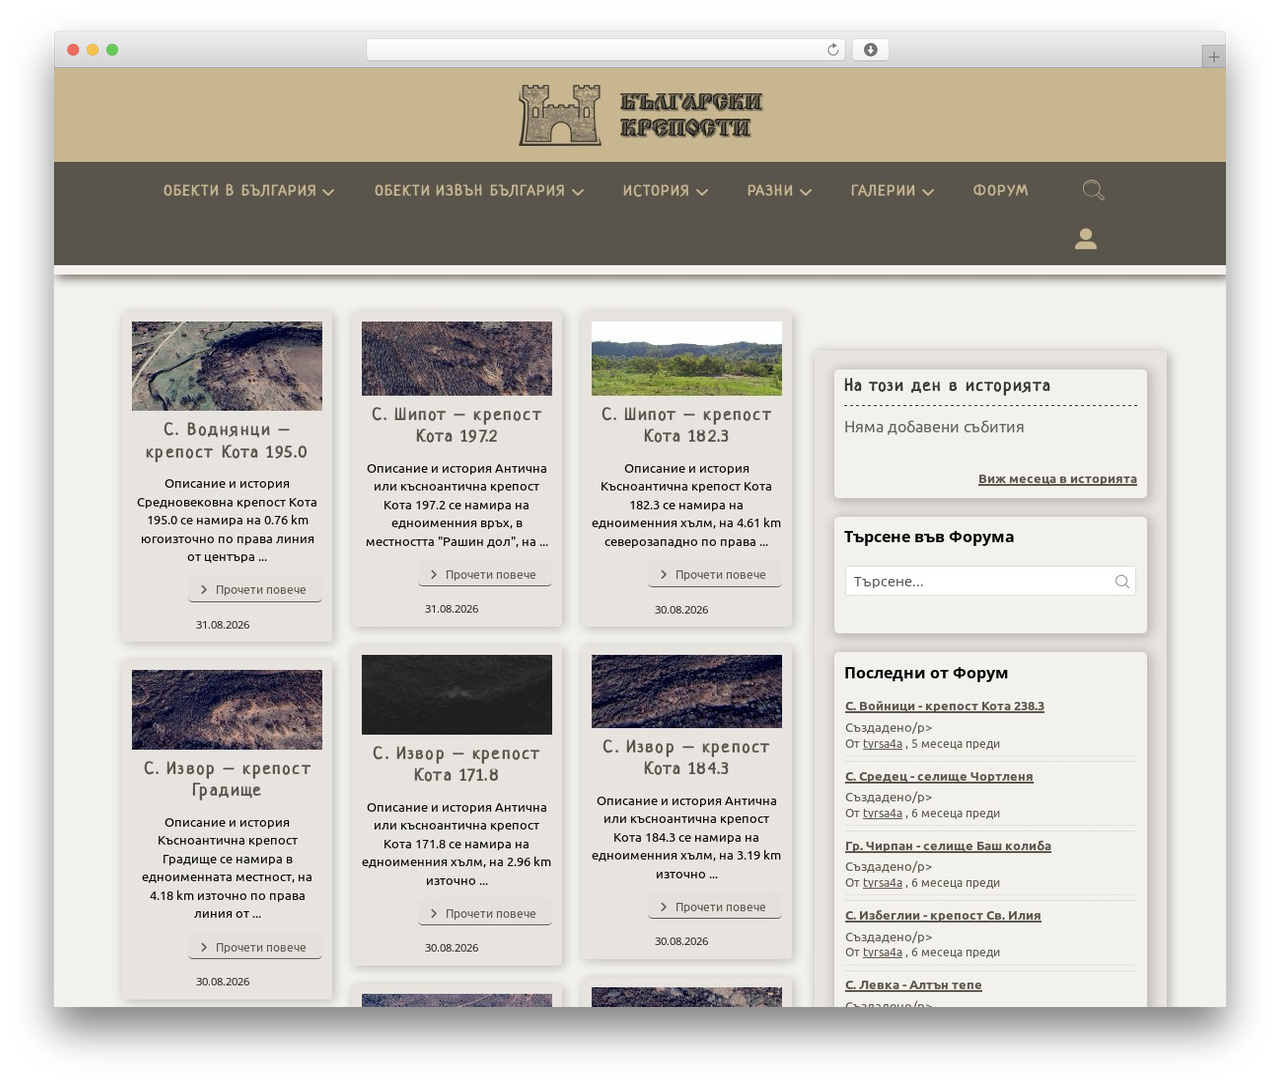
Task: Click the title С. Извор — крепост Кота 171.8
Action: (x=457, y=764)
